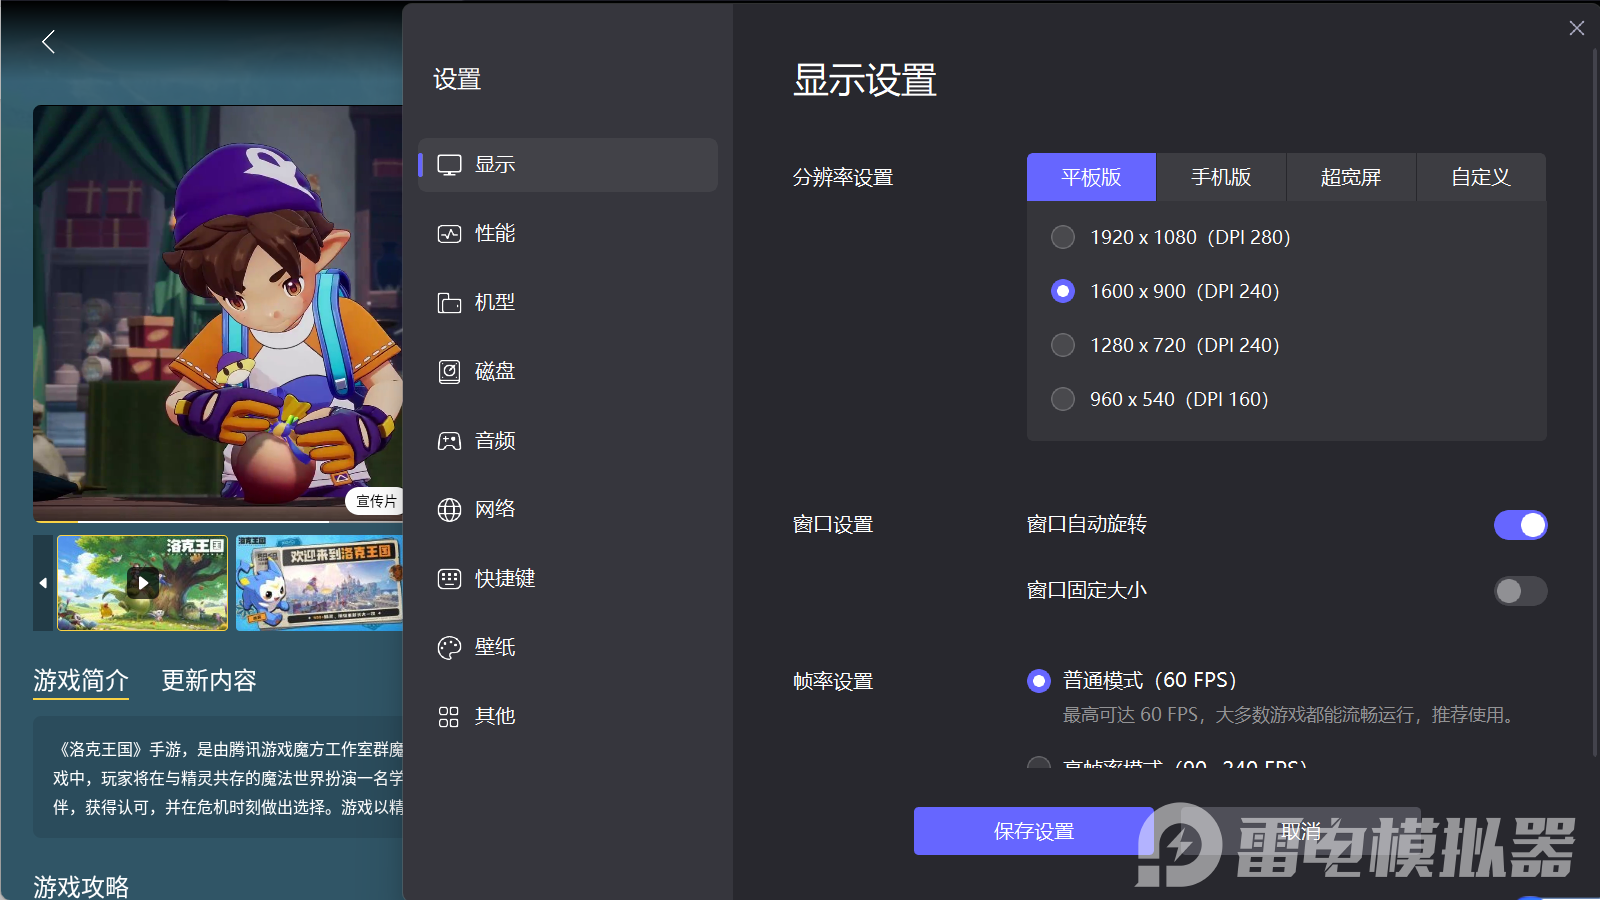1600x900 pixels.
Task: Click the main promo video preview
Action: pyautogui.click(x=218, y=312)
